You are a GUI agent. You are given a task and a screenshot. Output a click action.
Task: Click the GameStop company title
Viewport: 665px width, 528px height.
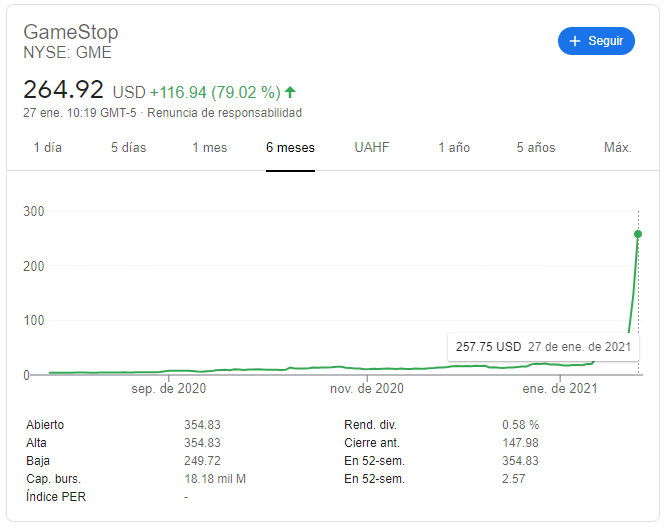tap(70, 33)
